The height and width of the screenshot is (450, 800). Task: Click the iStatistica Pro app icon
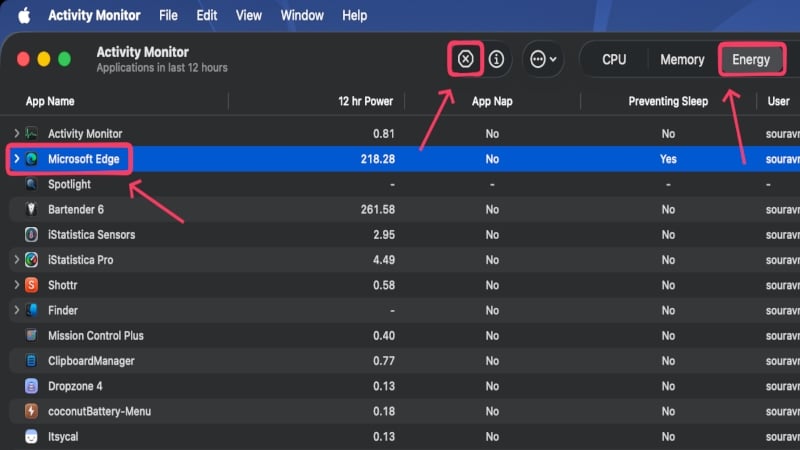(31, 260)
